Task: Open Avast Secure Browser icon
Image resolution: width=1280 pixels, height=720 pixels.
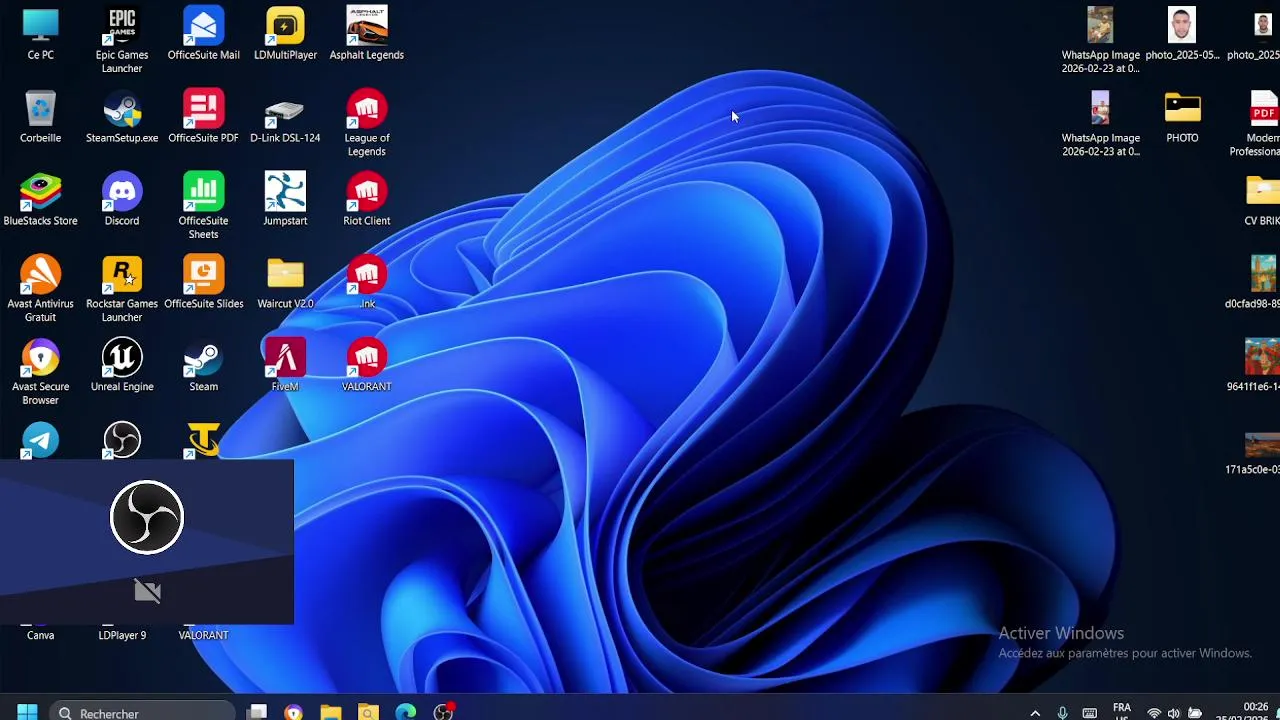Action: pyautogui.click(x=40, y=373)
